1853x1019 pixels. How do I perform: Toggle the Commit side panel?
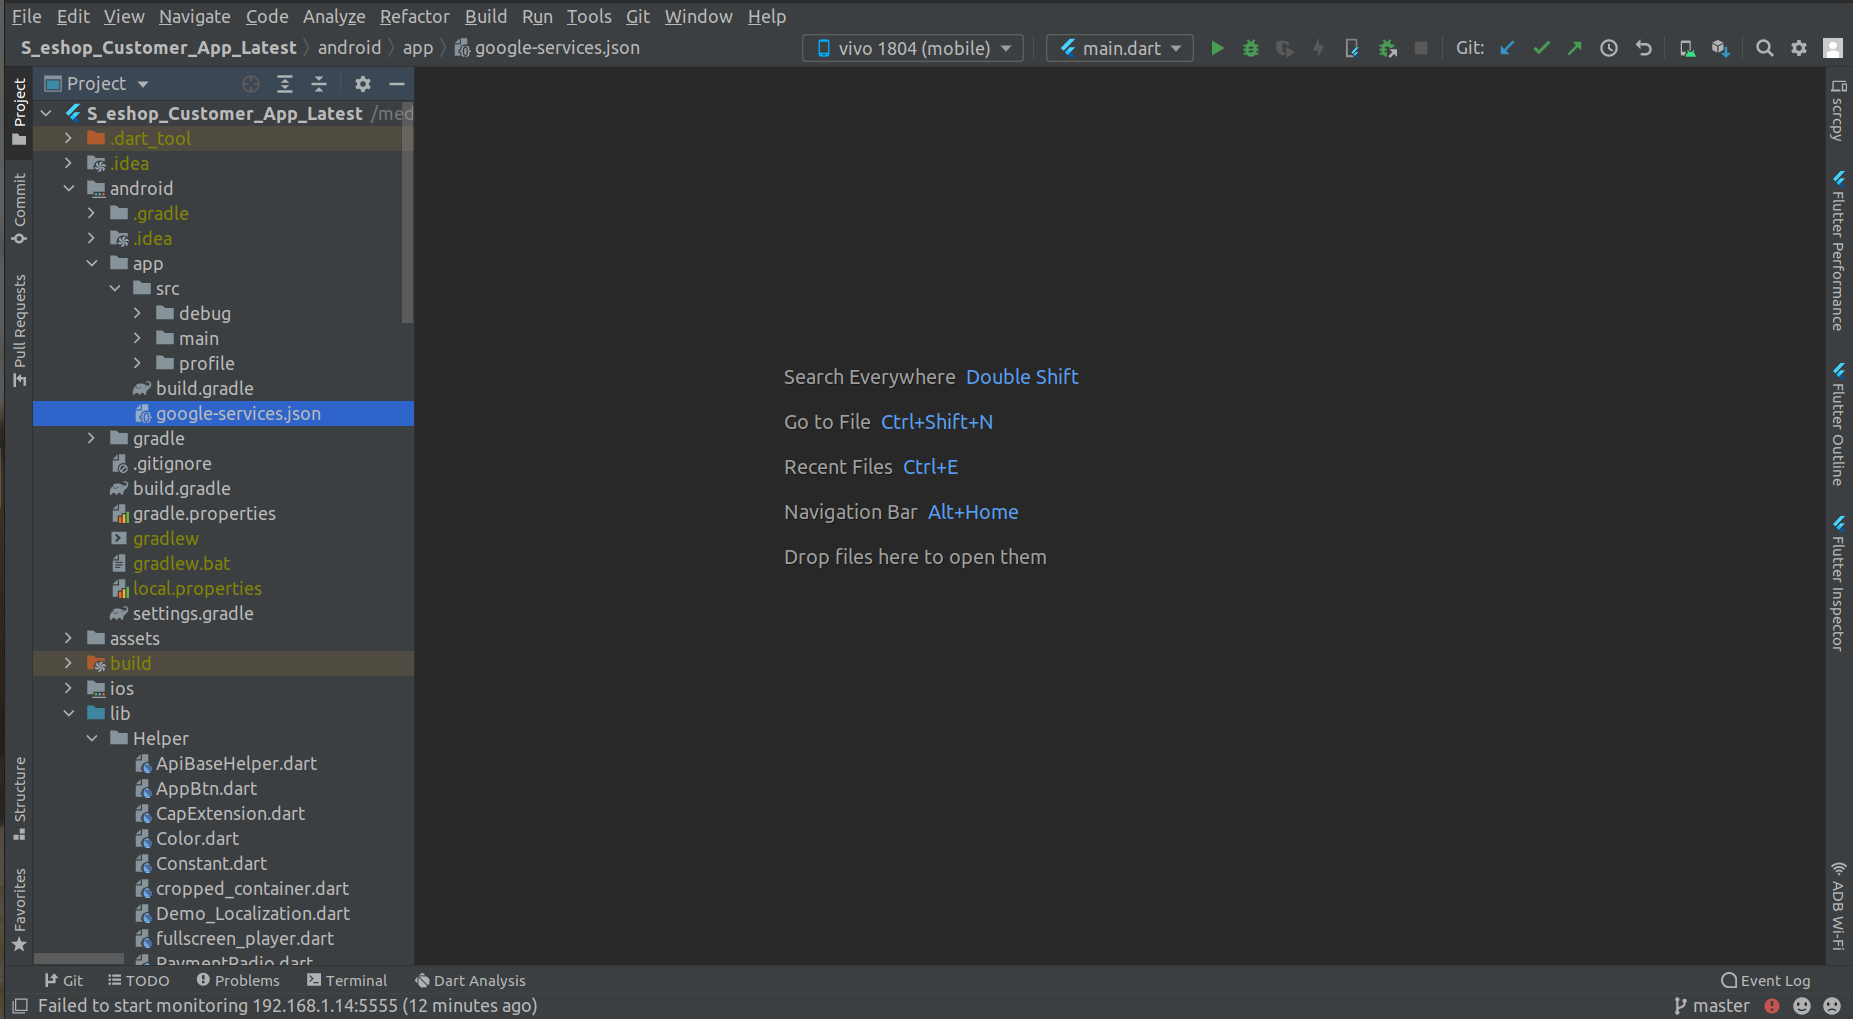pyautogui.click(x=19, y=208)
